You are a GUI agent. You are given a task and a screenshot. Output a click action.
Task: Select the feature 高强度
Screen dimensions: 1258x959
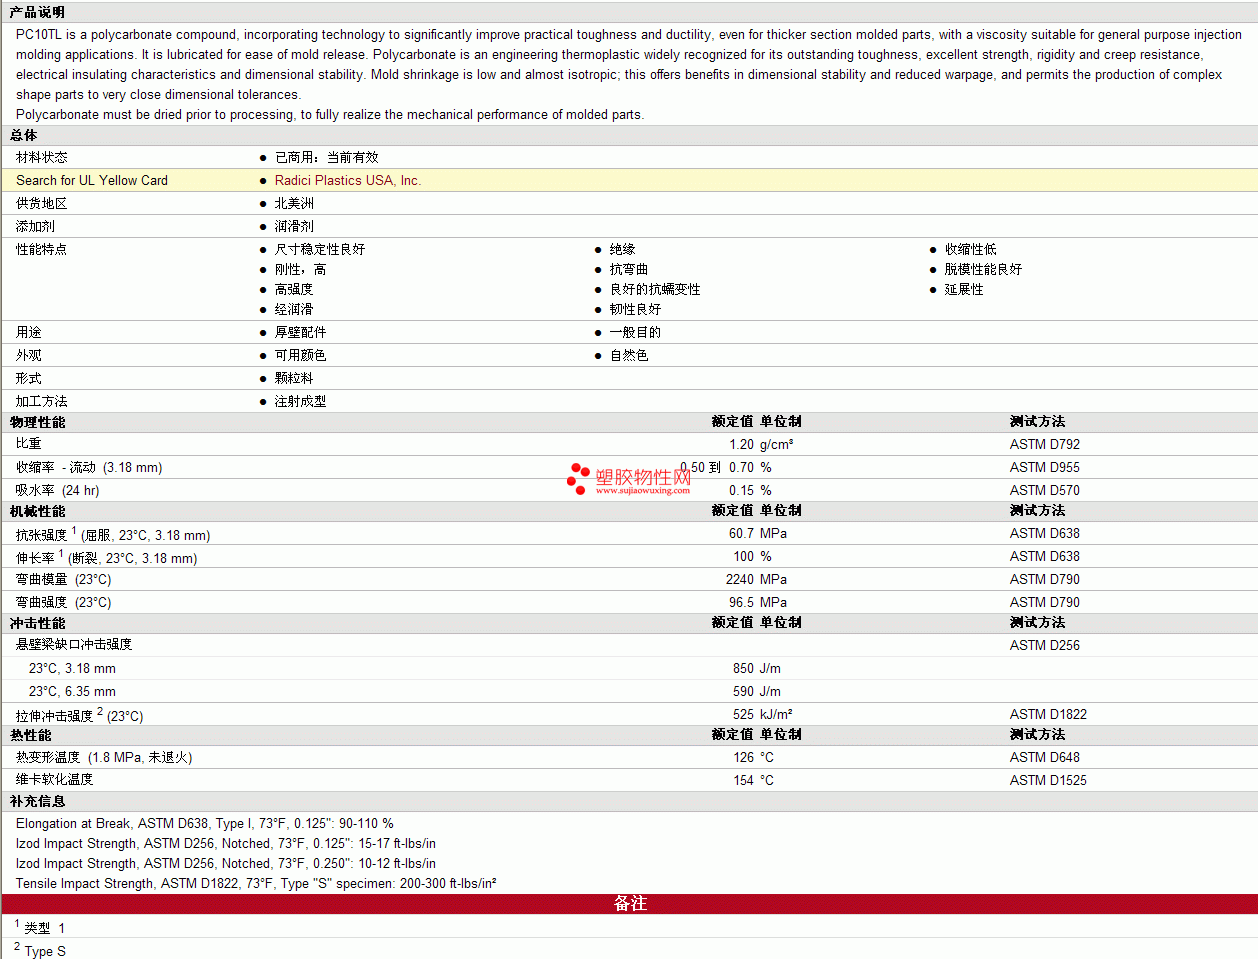(x=294, y=289)
